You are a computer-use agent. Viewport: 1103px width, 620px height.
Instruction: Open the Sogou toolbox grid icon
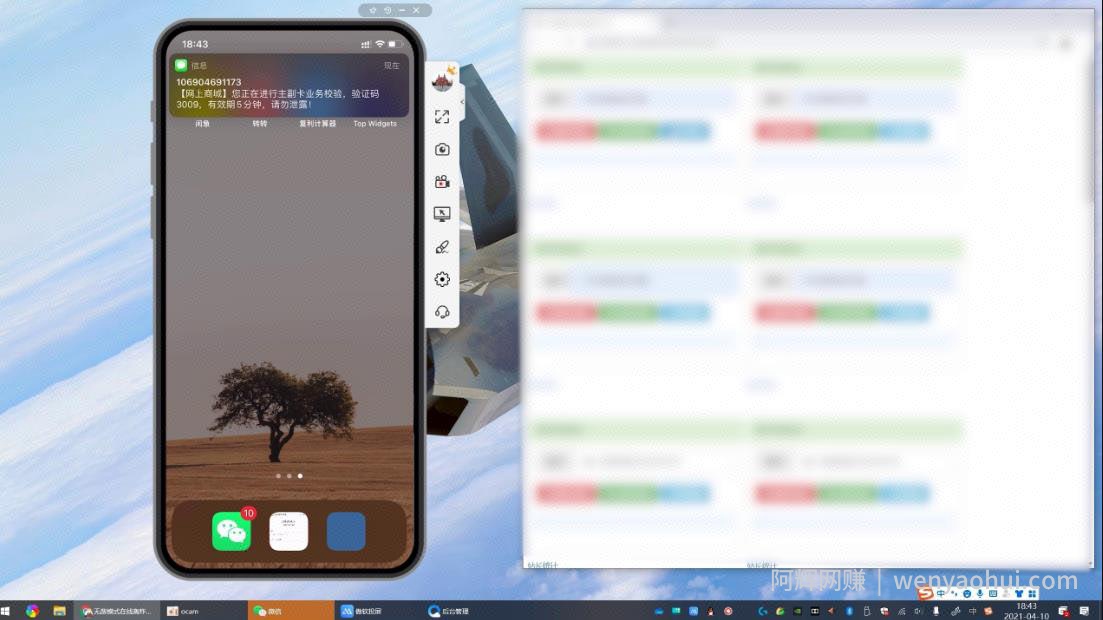click(x=1032, y=594)
